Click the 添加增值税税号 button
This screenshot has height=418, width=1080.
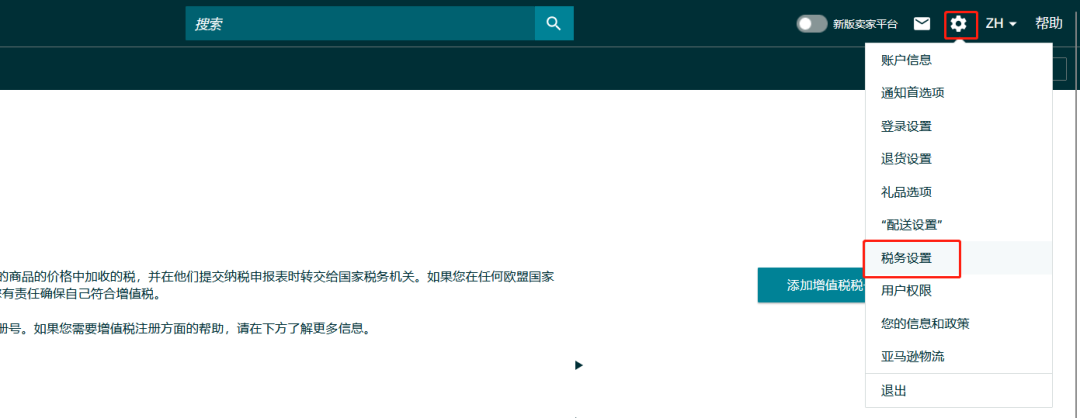811,285
